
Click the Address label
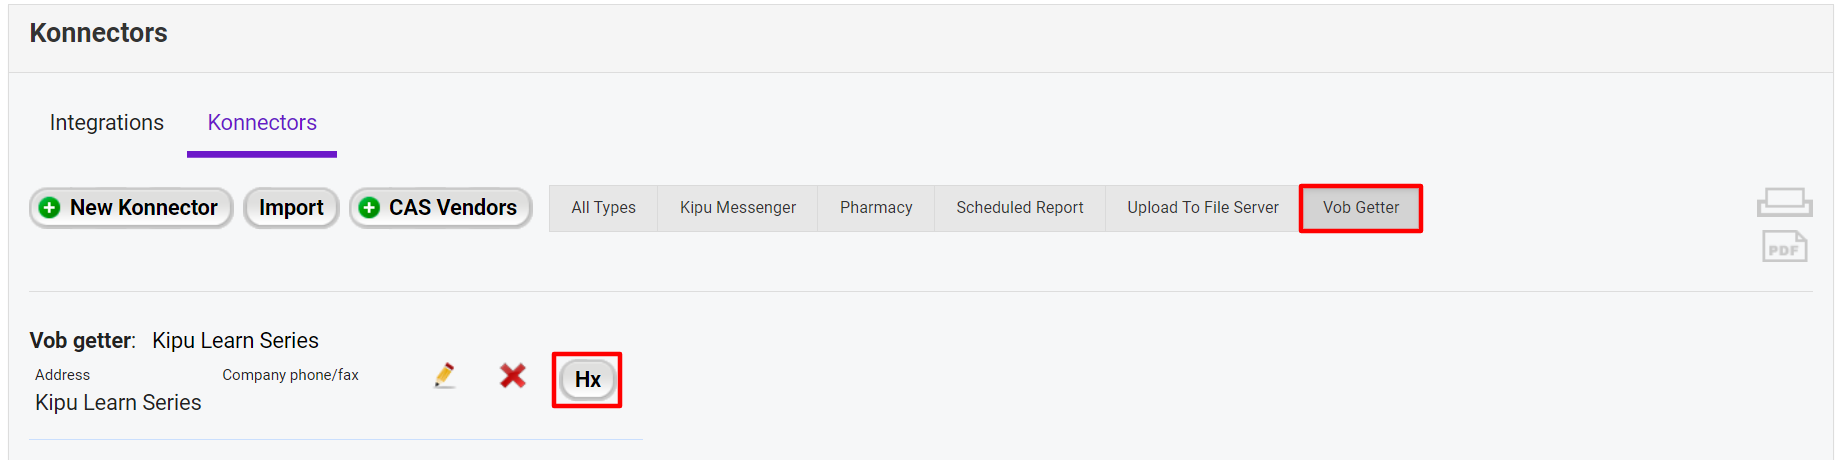coord(62,375)
